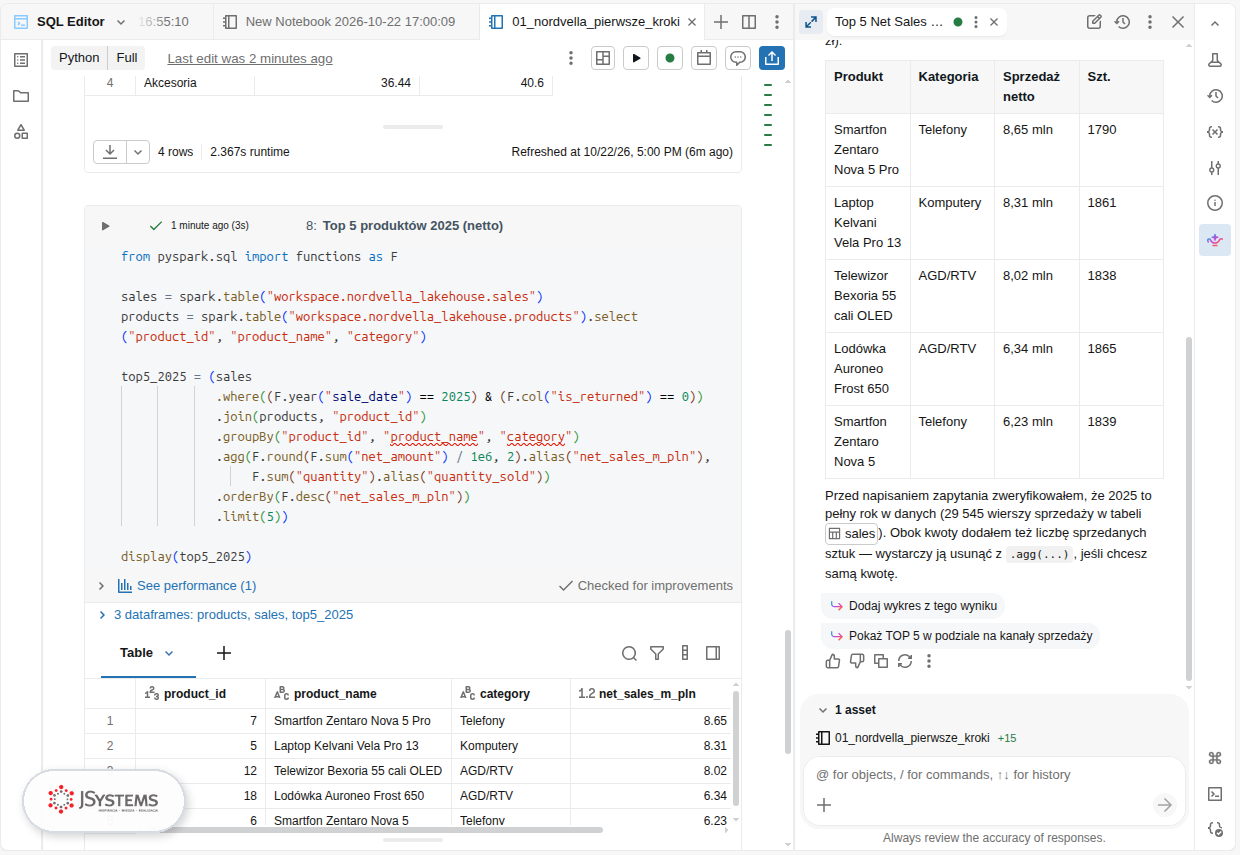Expand the assistant panel to full size
Screen dimensions: 1240x855
click(811, 21)
